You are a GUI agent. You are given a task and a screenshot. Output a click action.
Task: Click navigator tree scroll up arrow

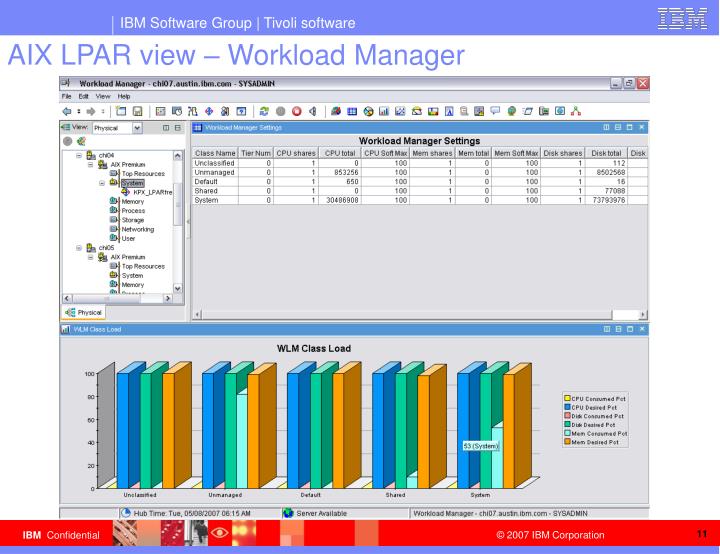coord(178,156)
